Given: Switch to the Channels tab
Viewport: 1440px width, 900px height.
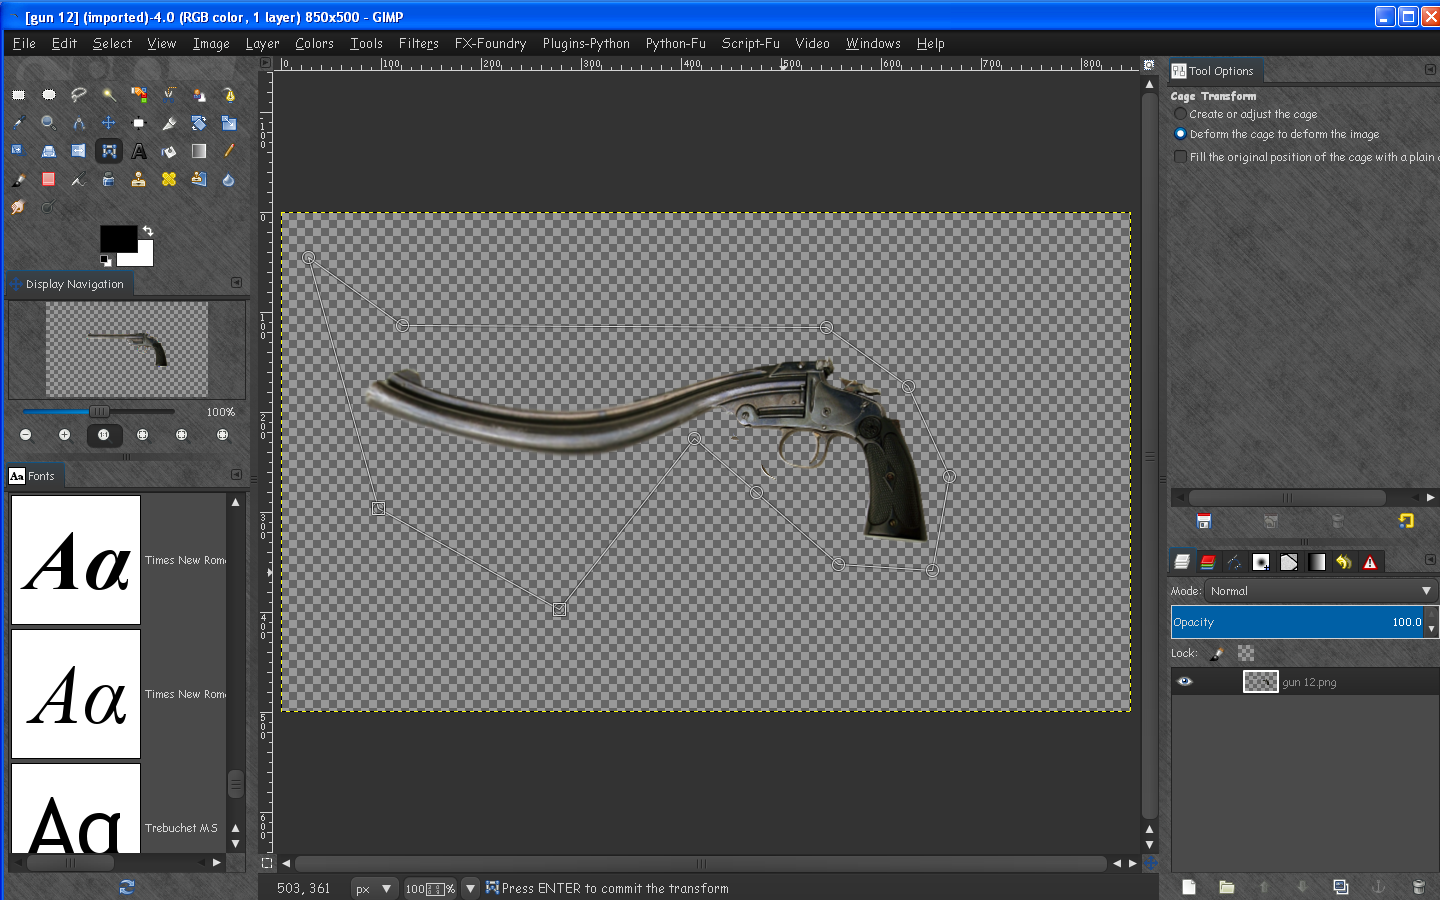Looking at the screenshot, I should tap(1207, 561).
